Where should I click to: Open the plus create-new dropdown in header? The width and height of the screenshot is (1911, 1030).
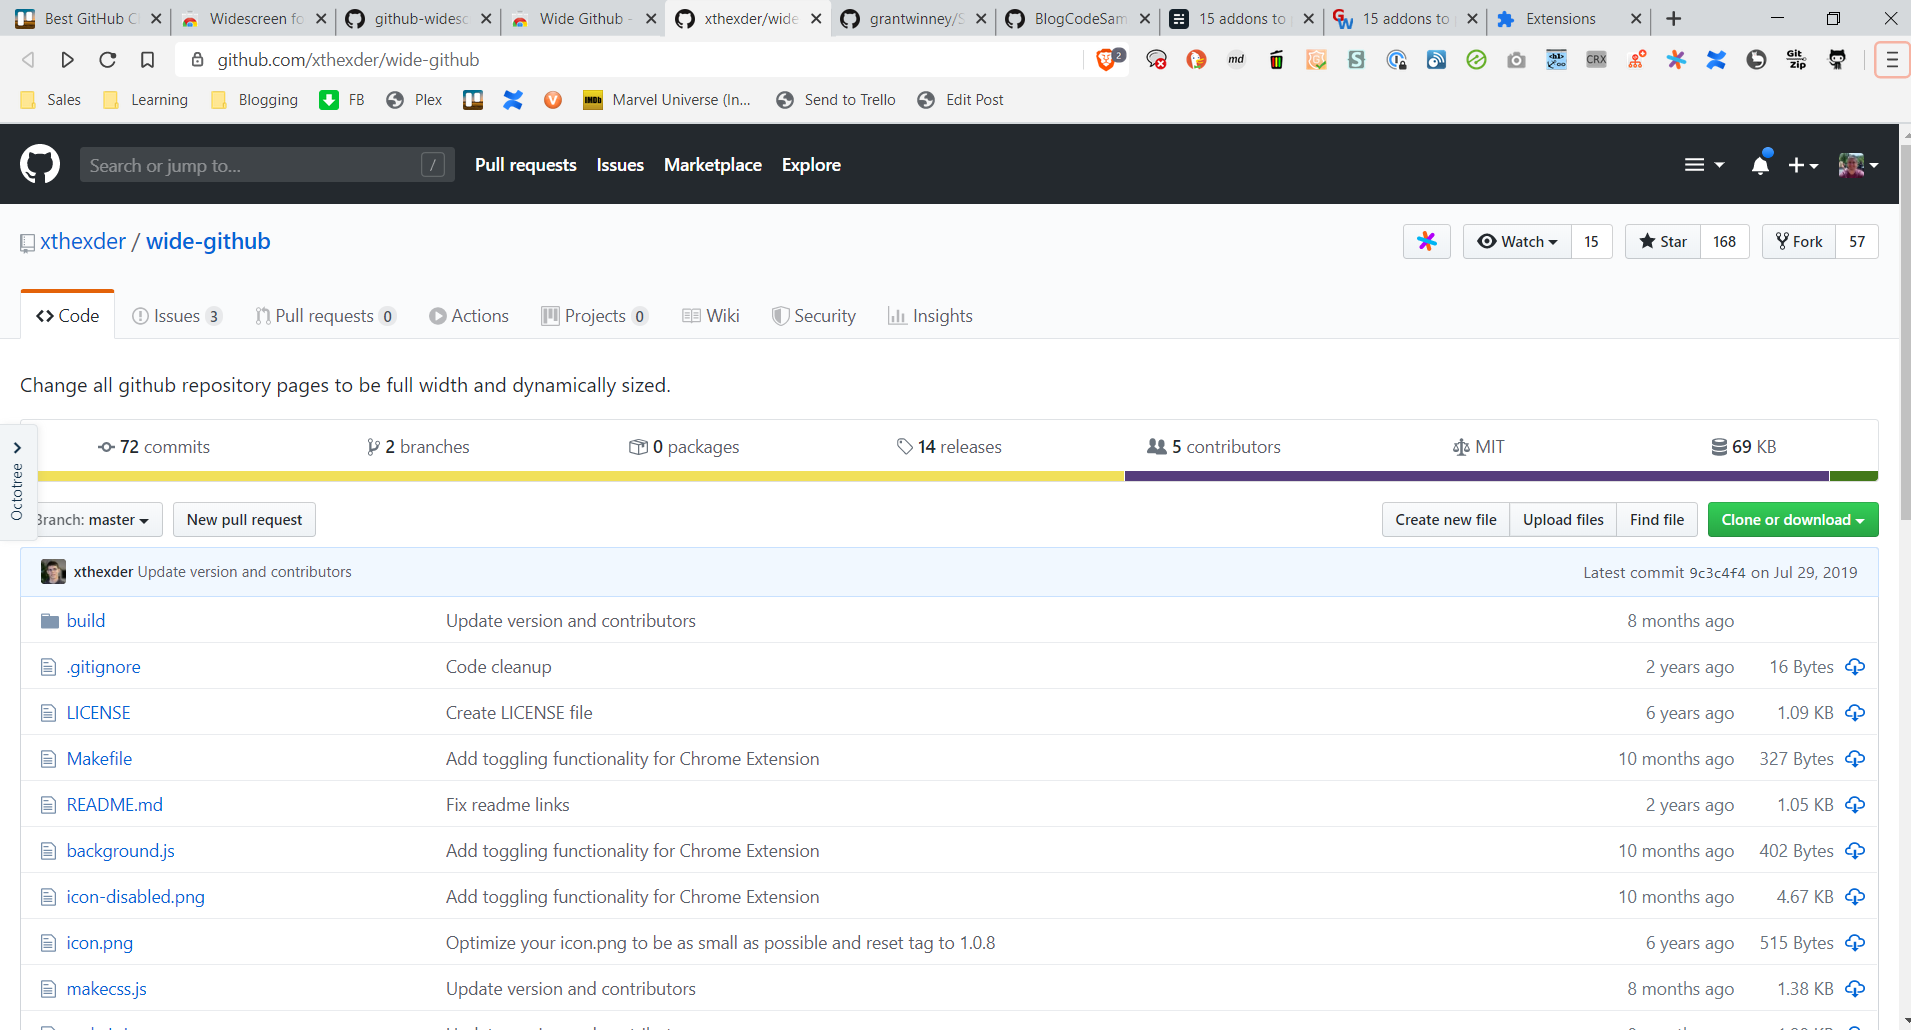pyautogui.click(x=1802, y=165)
